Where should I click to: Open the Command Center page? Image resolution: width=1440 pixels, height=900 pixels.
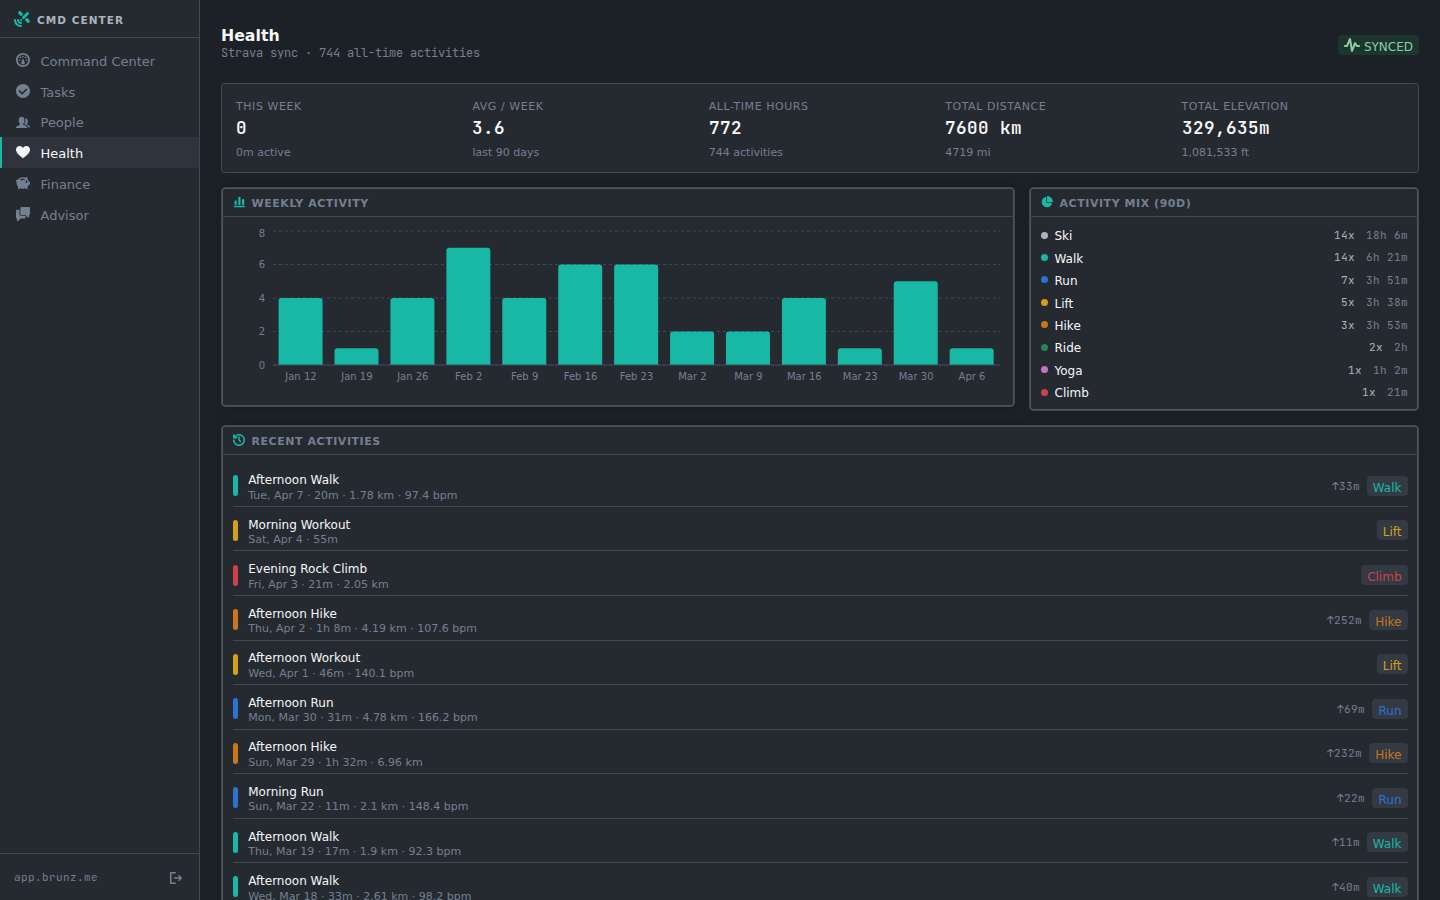coord(100,61)
